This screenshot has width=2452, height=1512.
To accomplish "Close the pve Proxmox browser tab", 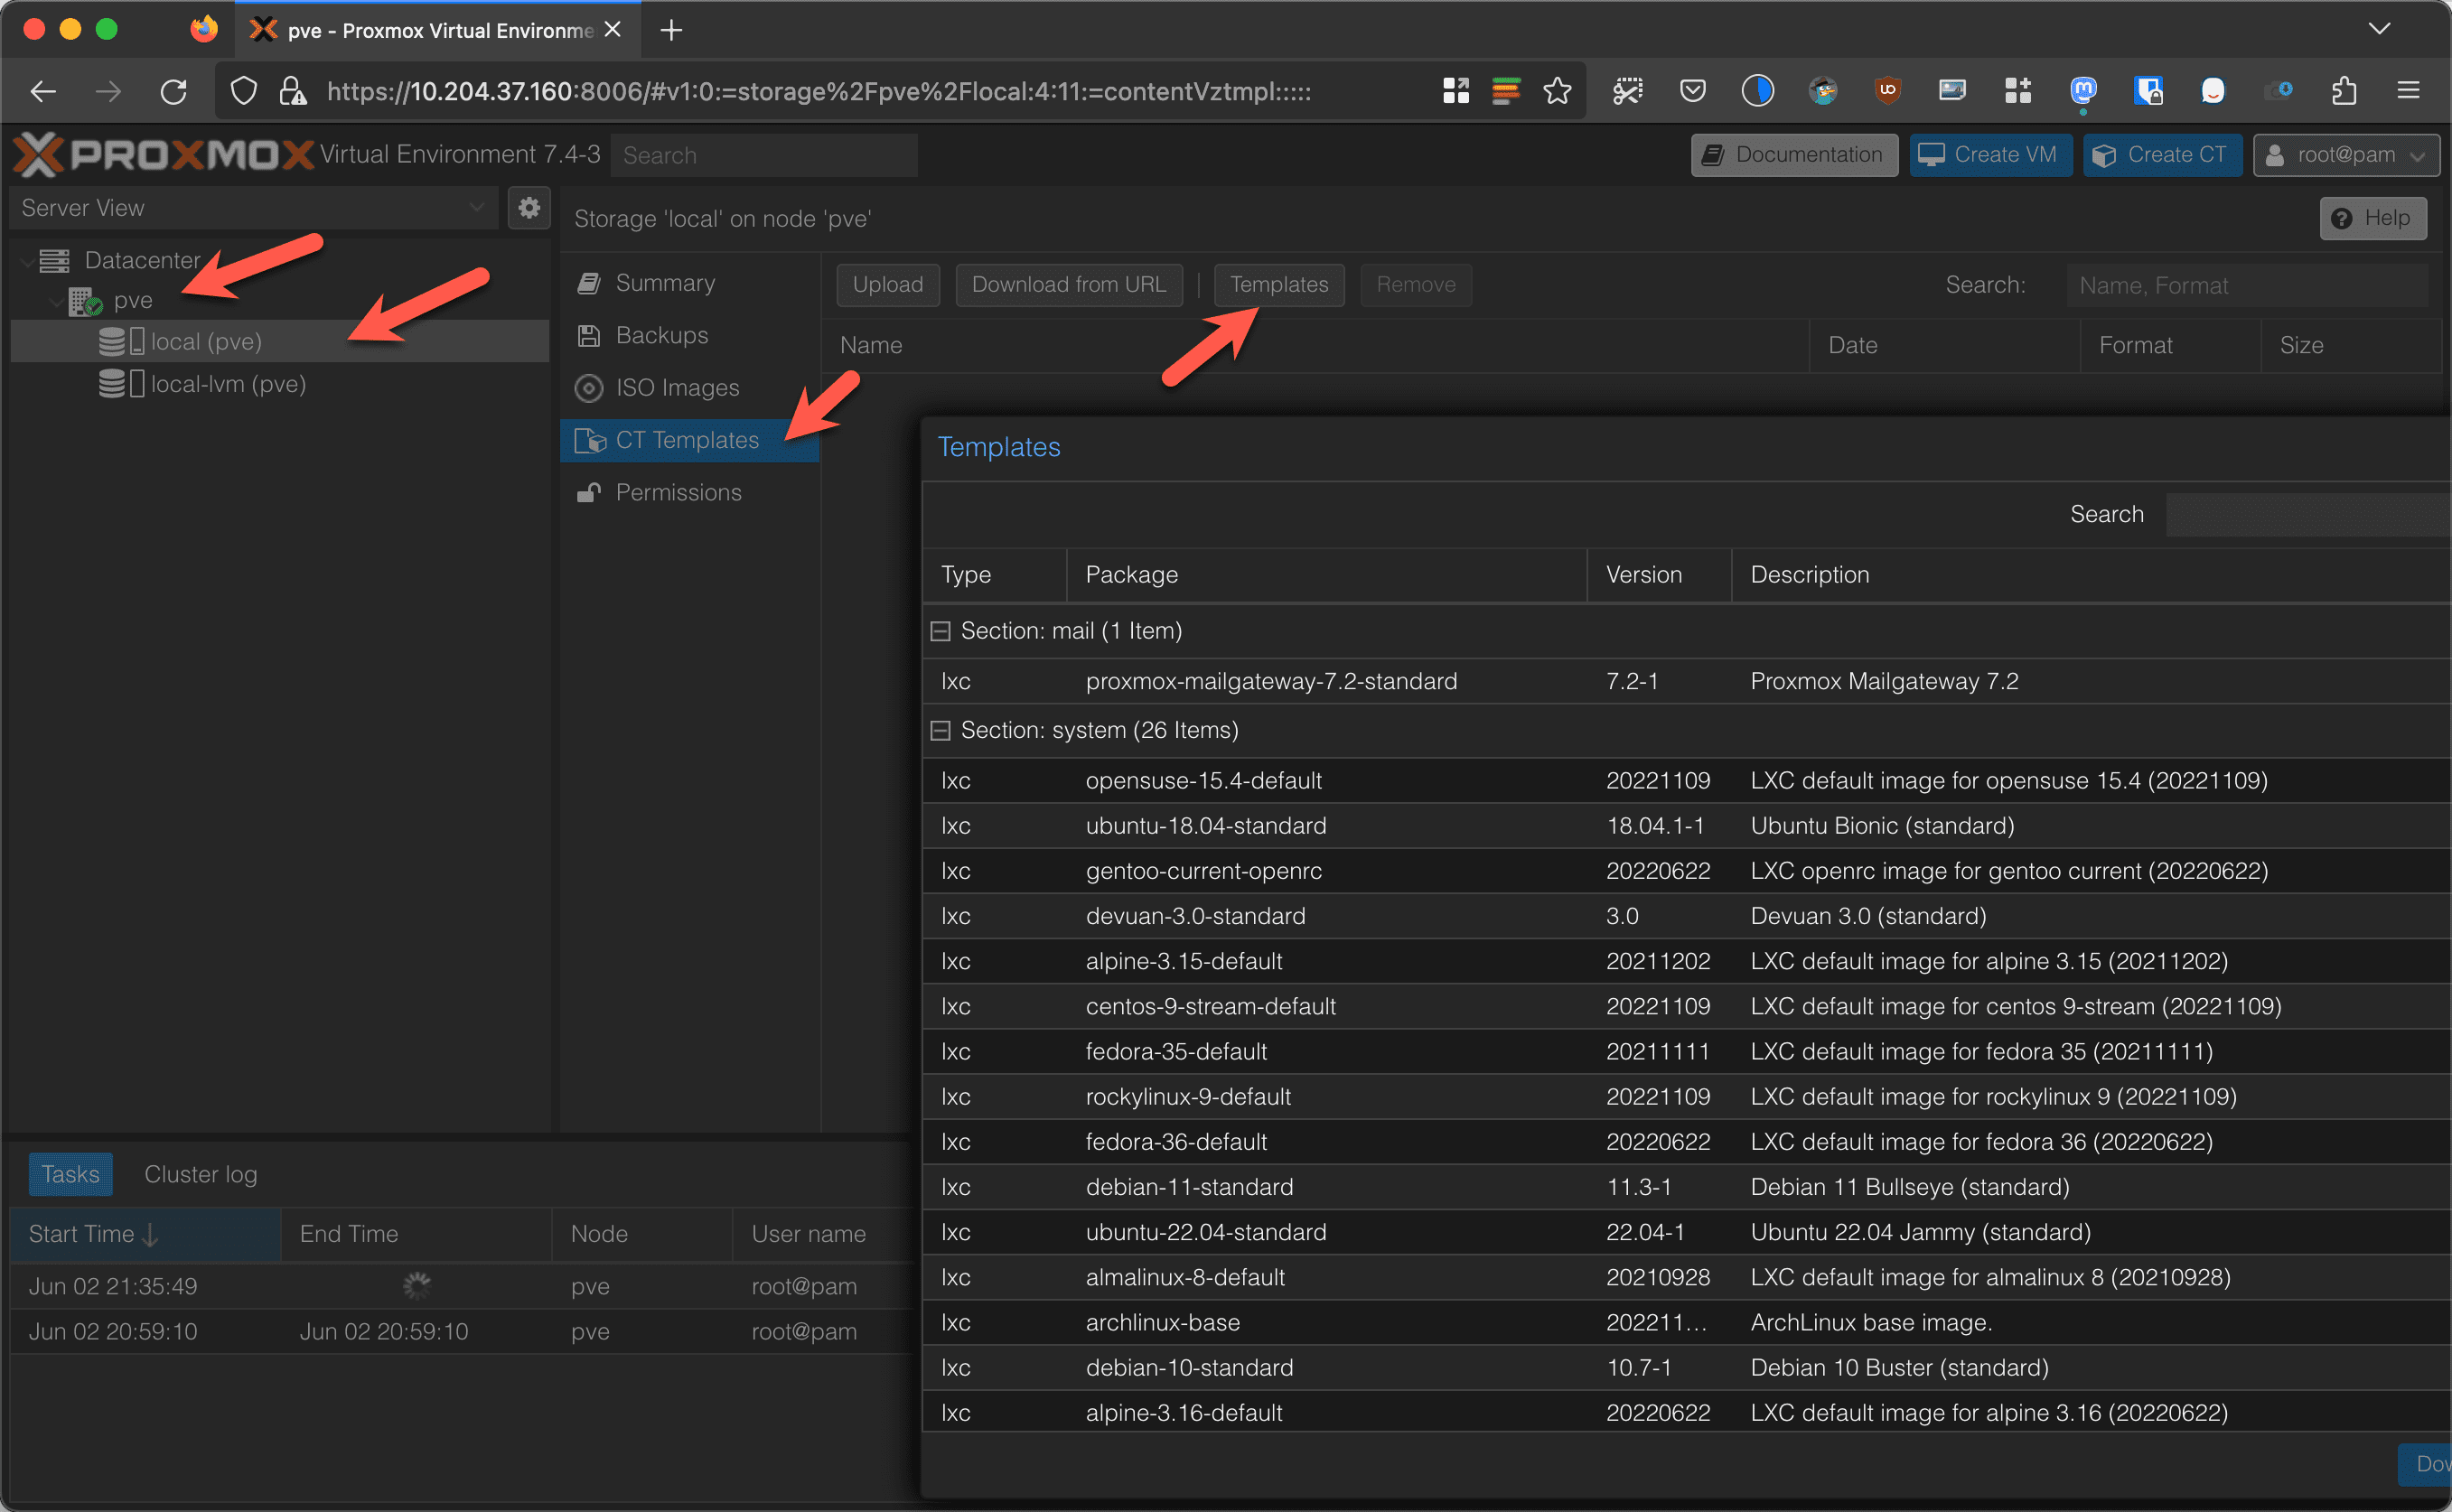I will (x=613, y=30).
